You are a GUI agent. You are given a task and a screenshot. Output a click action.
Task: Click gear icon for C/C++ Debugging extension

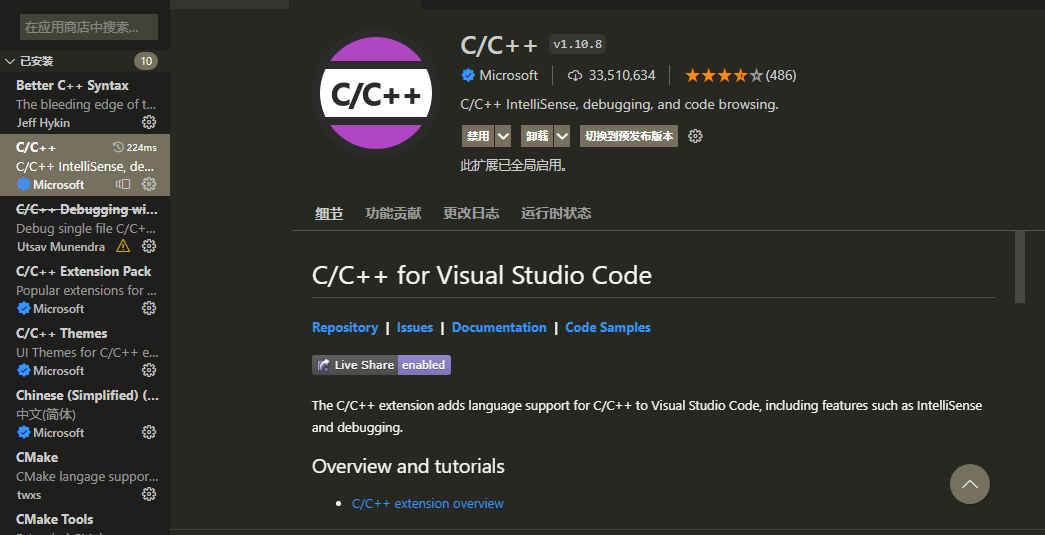[x=149, y=246]
